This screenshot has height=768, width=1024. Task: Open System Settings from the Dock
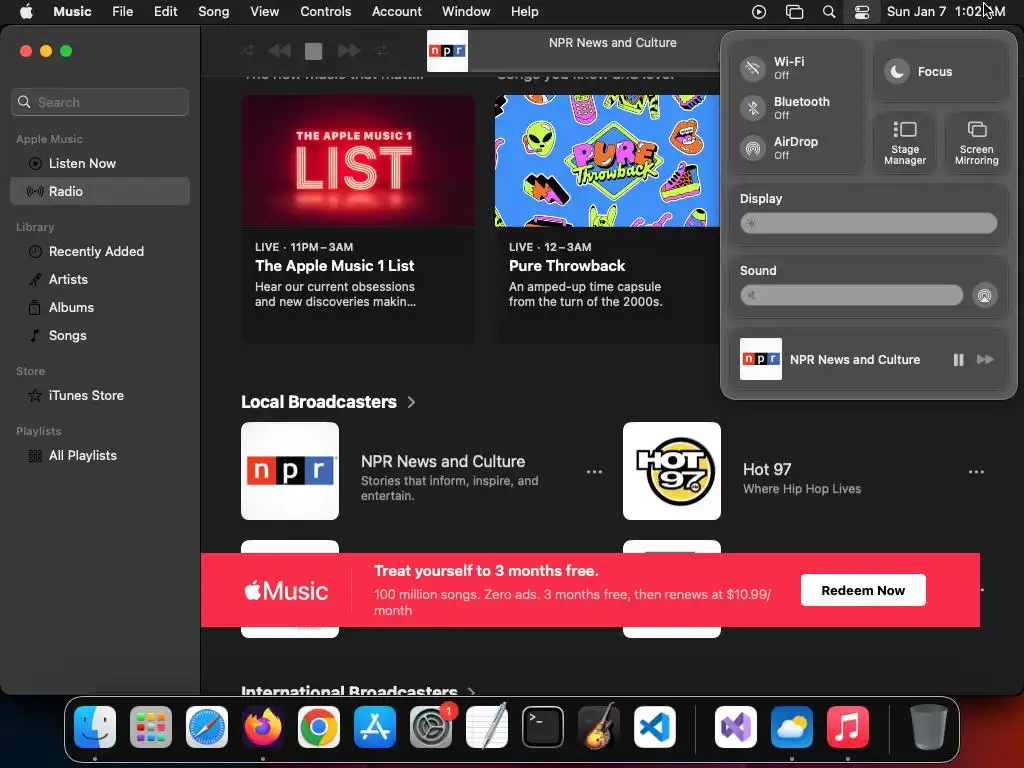tap(431, 727)
